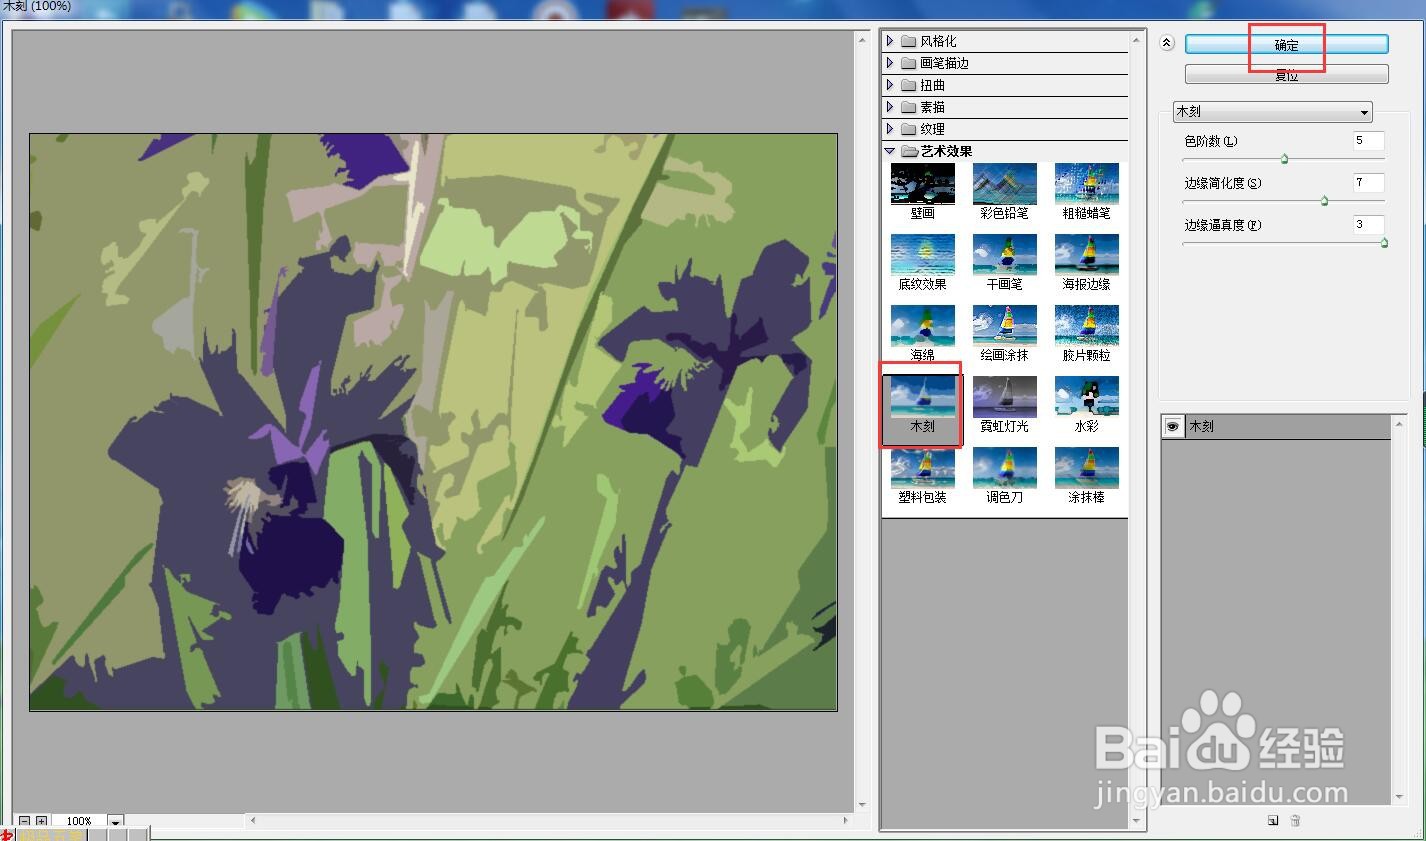The image size is (1426, 841).
Task: Click the woodcut preview image
Action: [x=433, y=422]
